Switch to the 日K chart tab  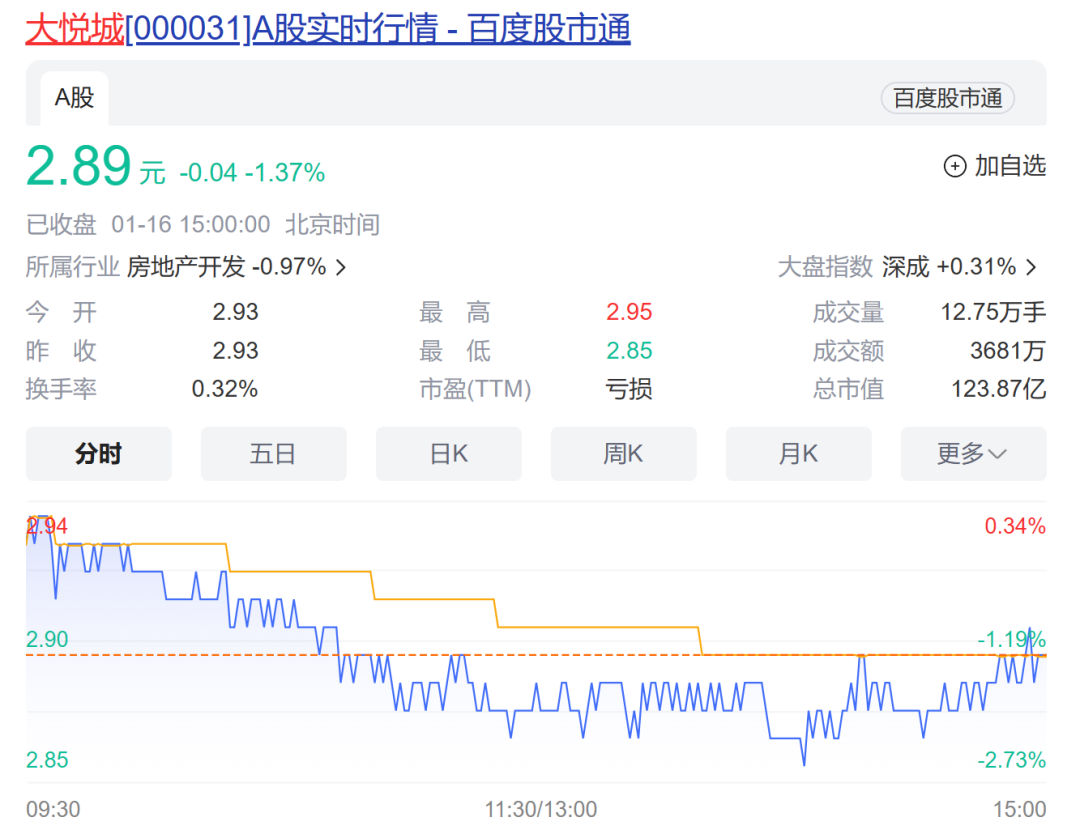pyautogui.click(x=448, y=454)
